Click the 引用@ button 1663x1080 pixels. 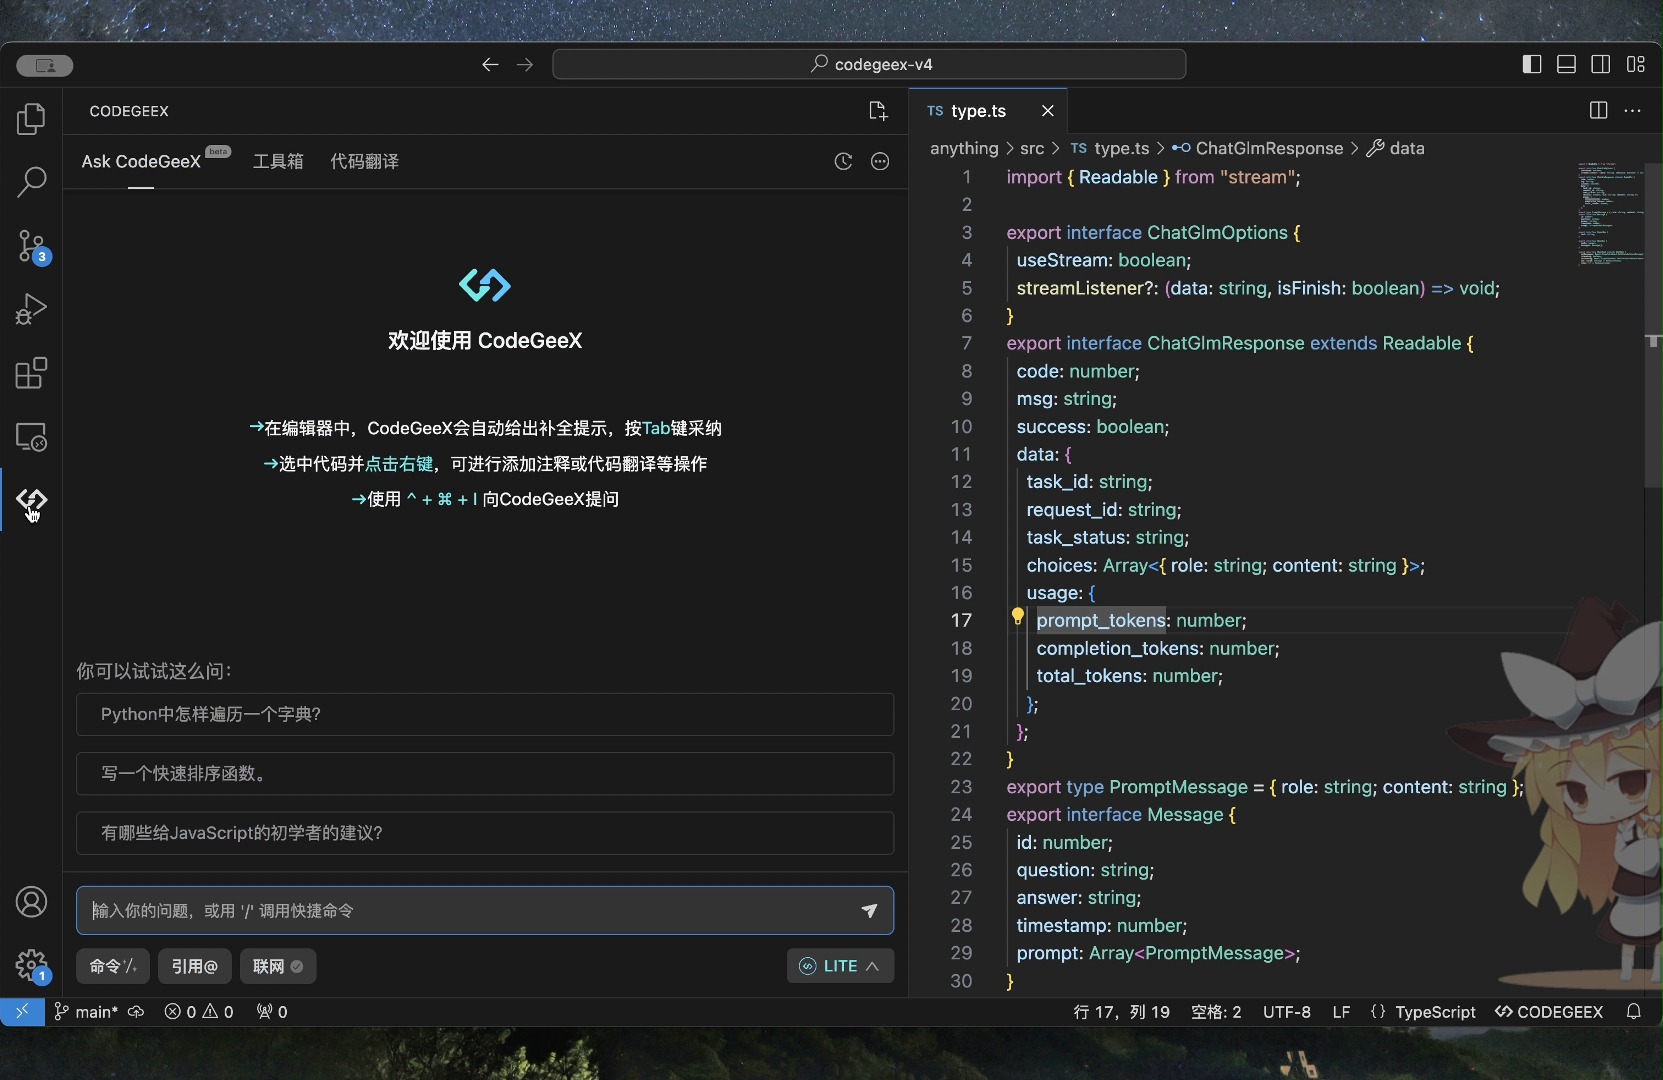tap(195, 966)
